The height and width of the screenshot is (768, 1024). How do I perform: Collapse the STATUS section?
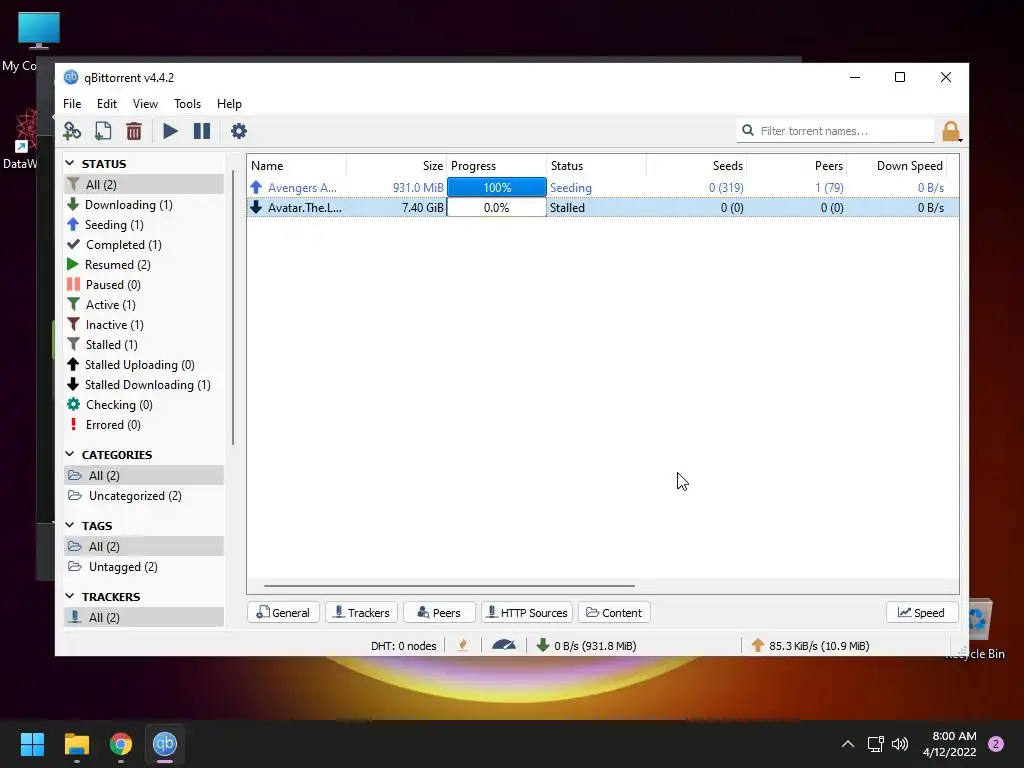tap(70, 163)
